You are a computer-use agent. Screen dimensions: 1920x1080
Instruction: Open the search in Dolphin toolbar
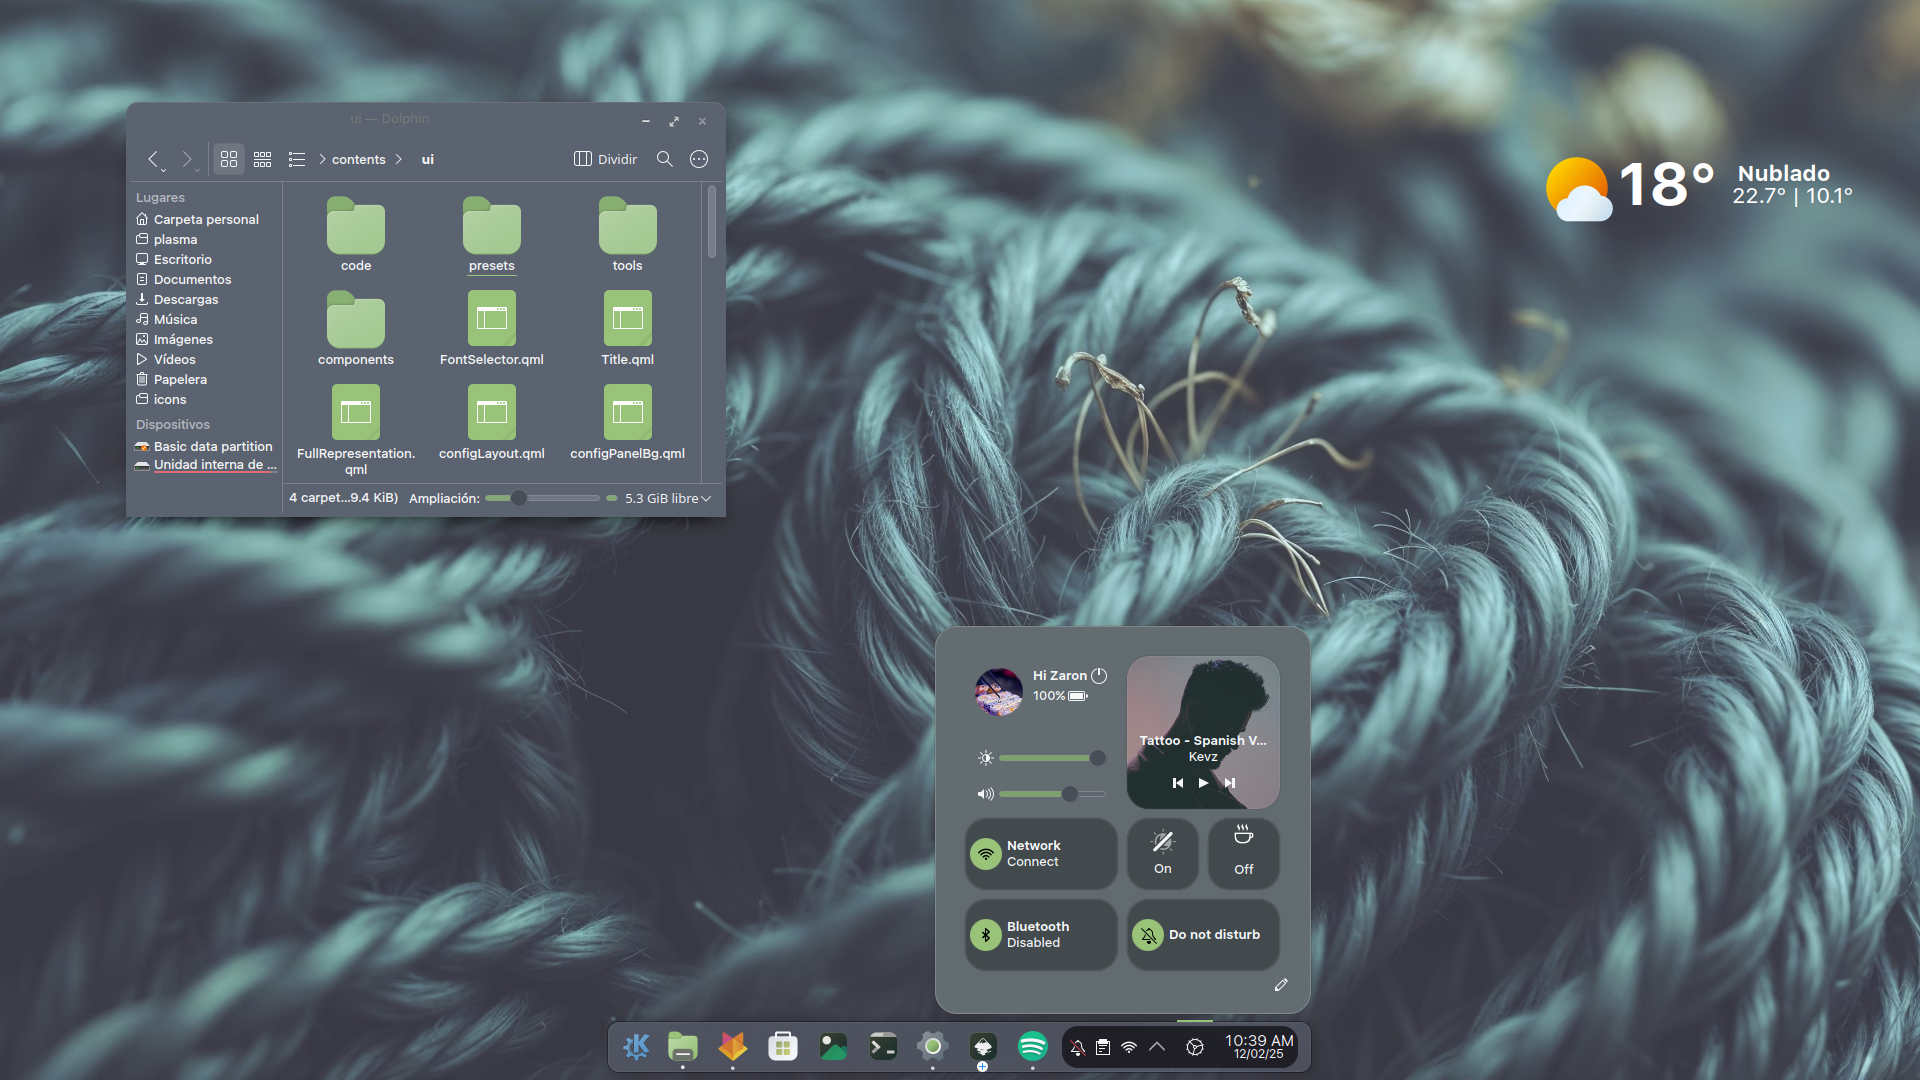click(665, 159)
